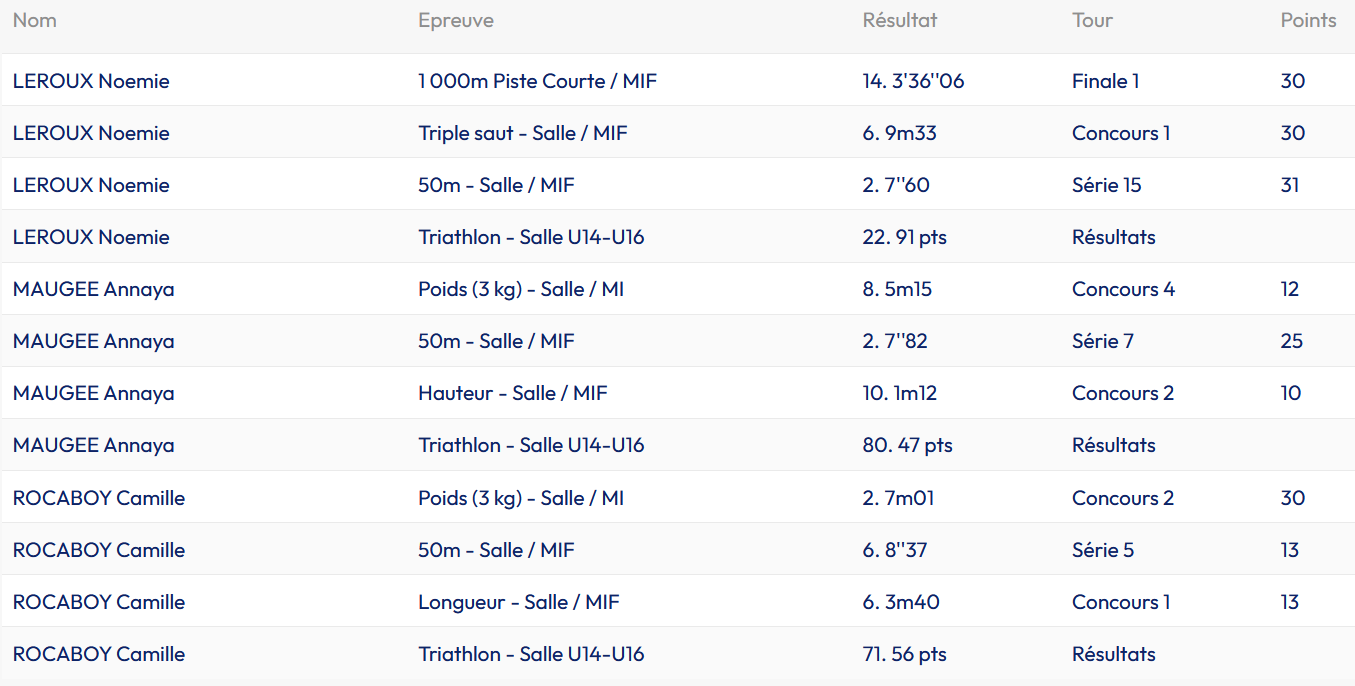Select Longueur - Salle / MIF event

[518, 602]
